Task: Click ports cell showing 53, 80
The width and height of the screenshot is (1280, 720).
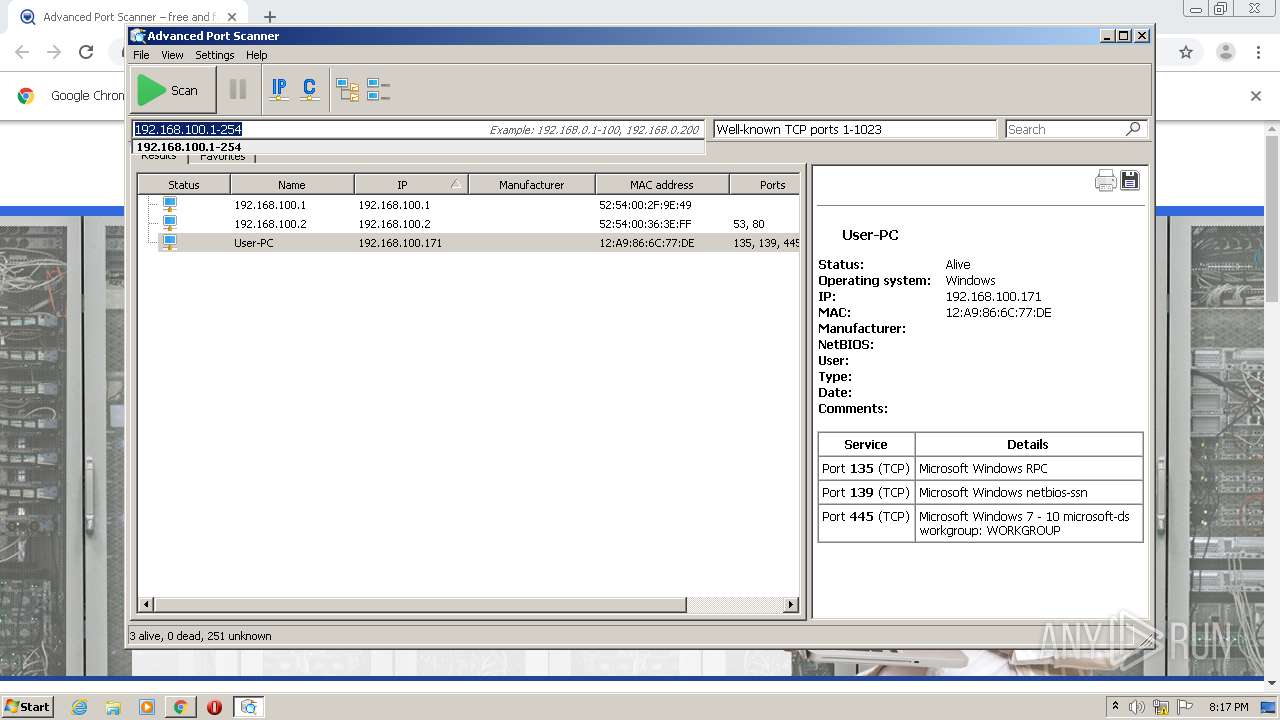Action: [x=748, y=224]
